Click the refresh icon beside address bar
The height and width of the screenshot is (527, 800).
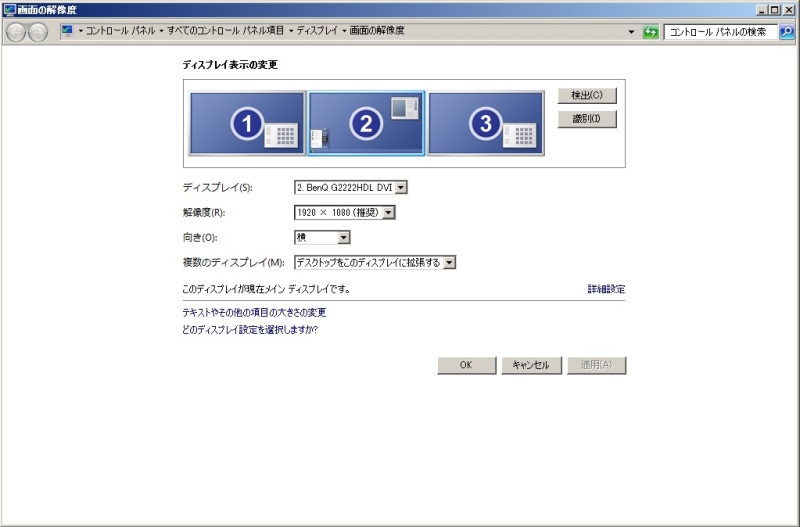[x=651, y=32]
